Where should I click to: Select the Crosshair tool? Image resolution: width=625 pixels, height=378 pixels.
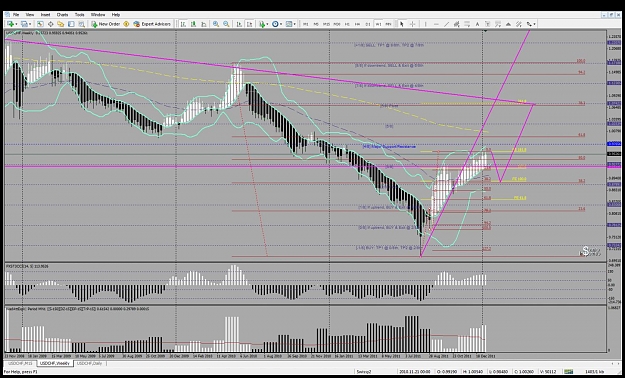413,24
